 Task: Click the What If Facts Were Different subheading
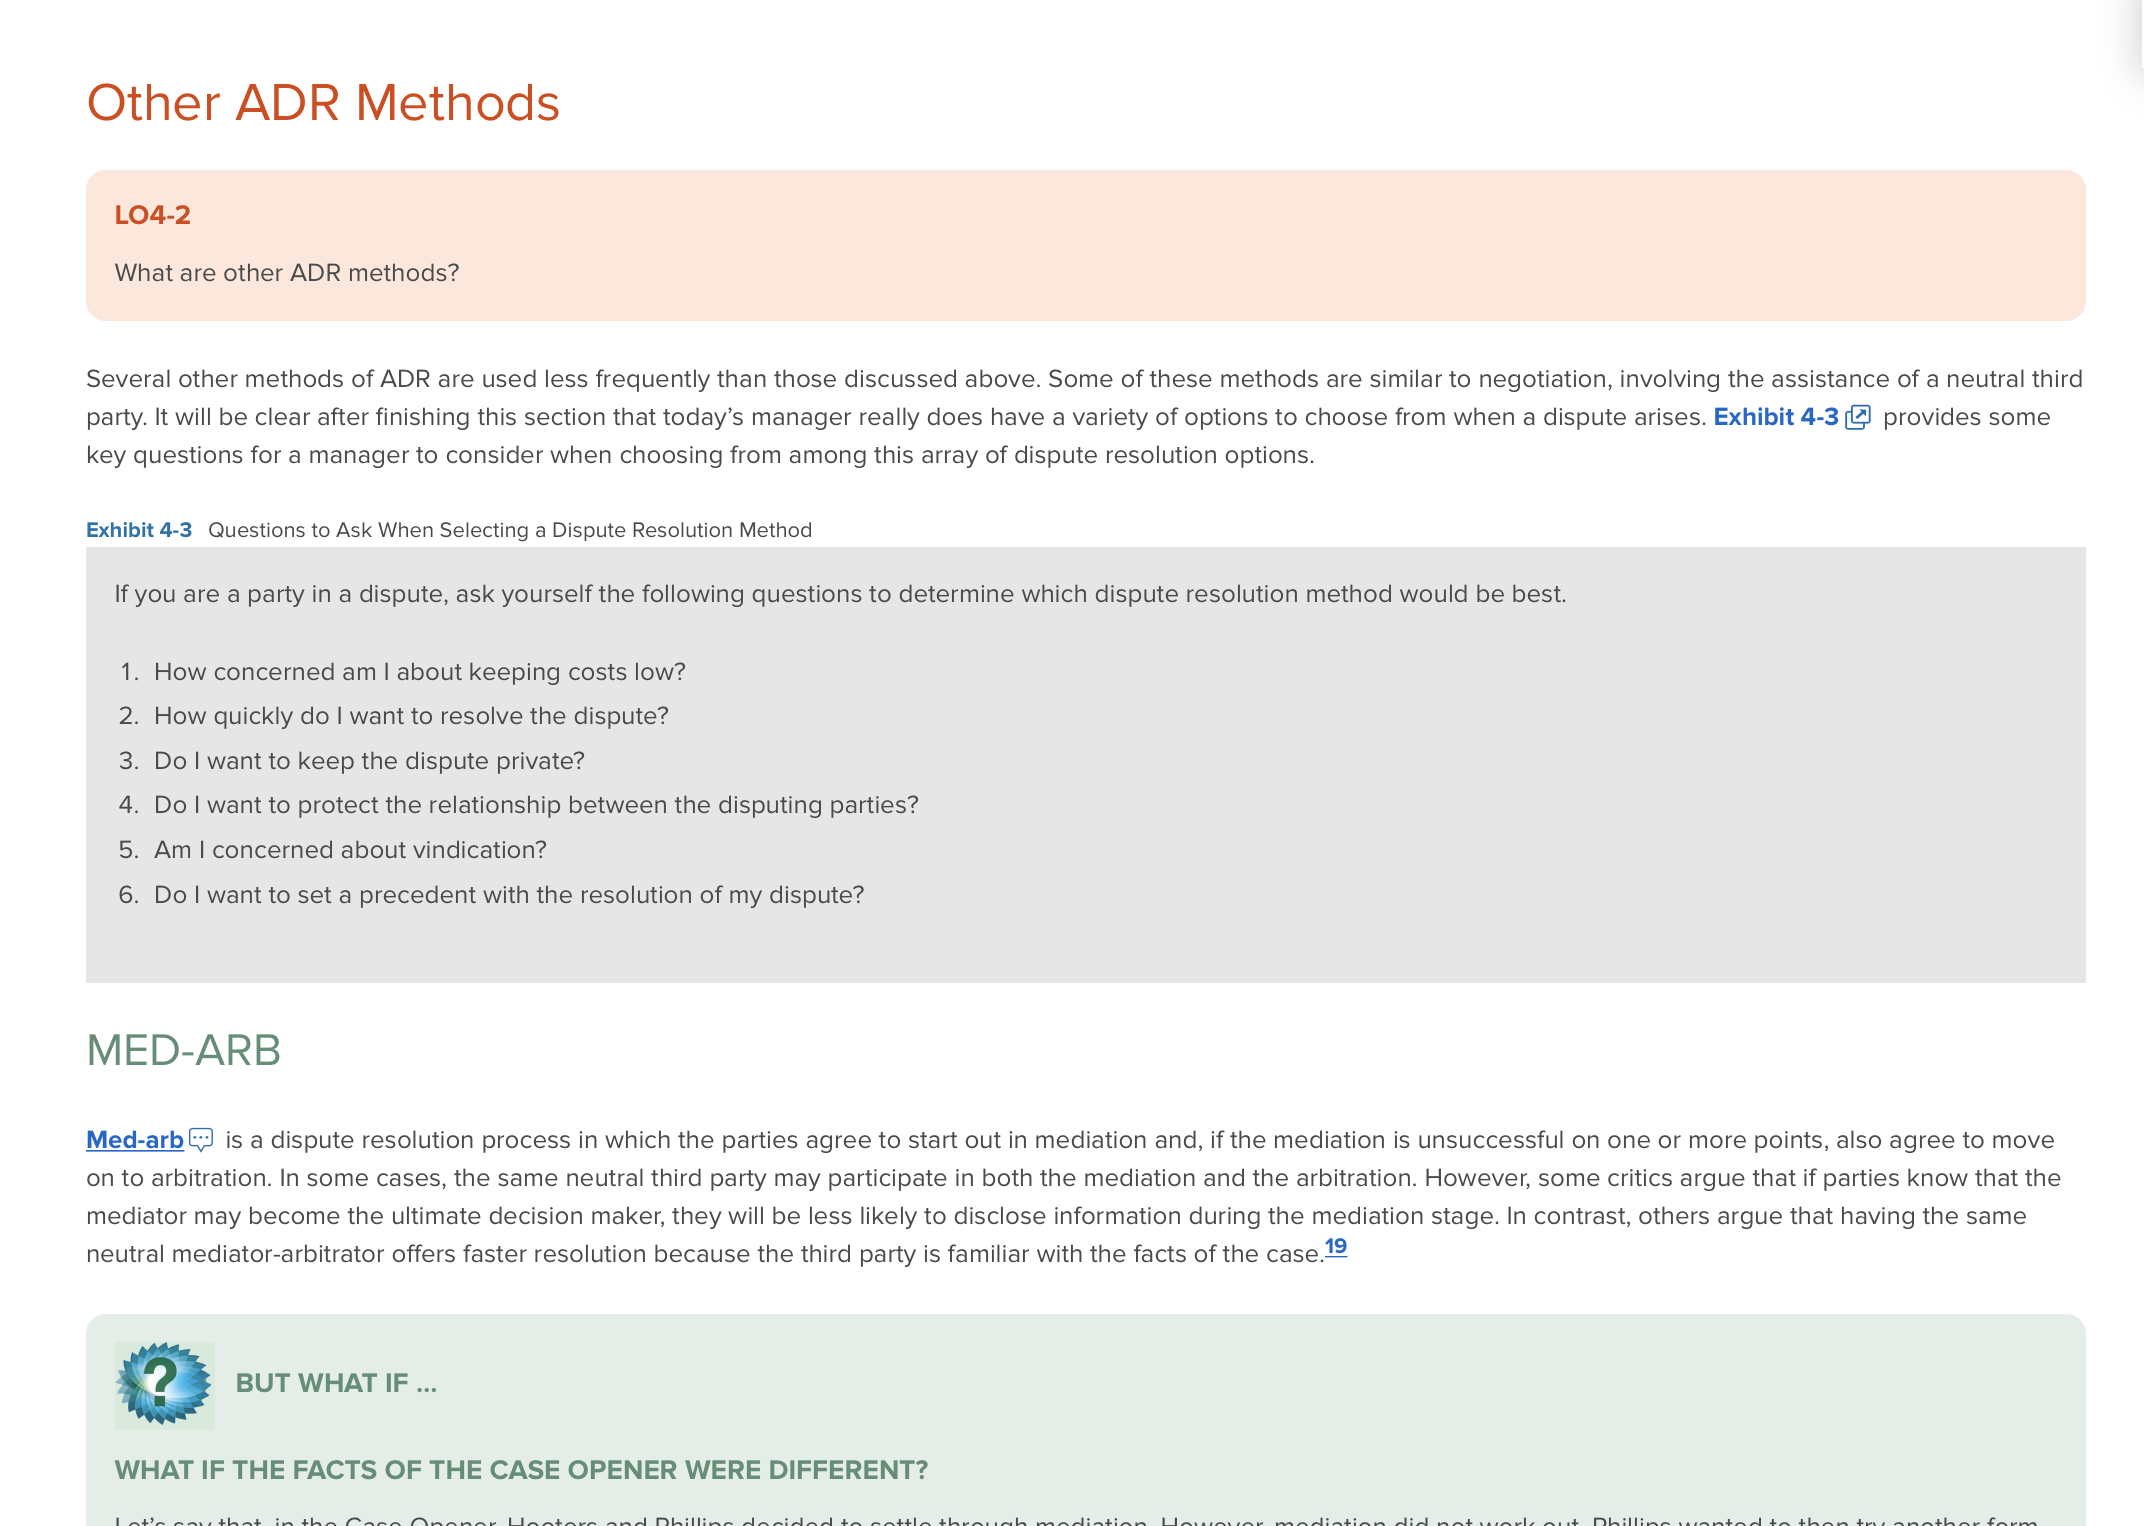(521, 1470)
